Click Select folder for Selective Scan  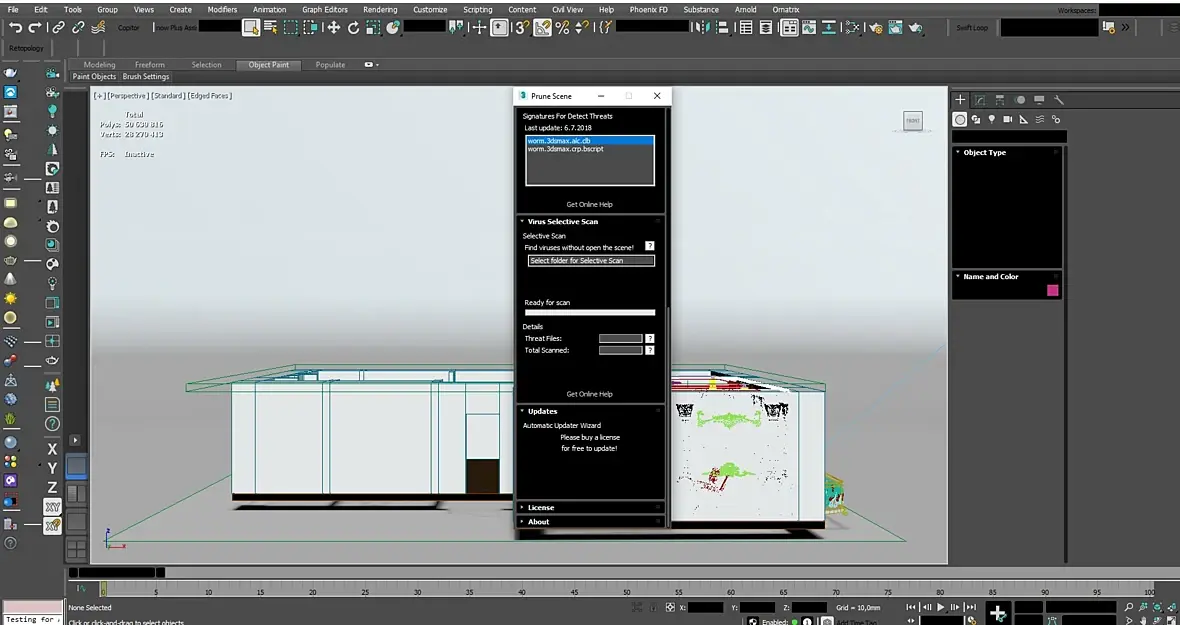tap(591, 261)
